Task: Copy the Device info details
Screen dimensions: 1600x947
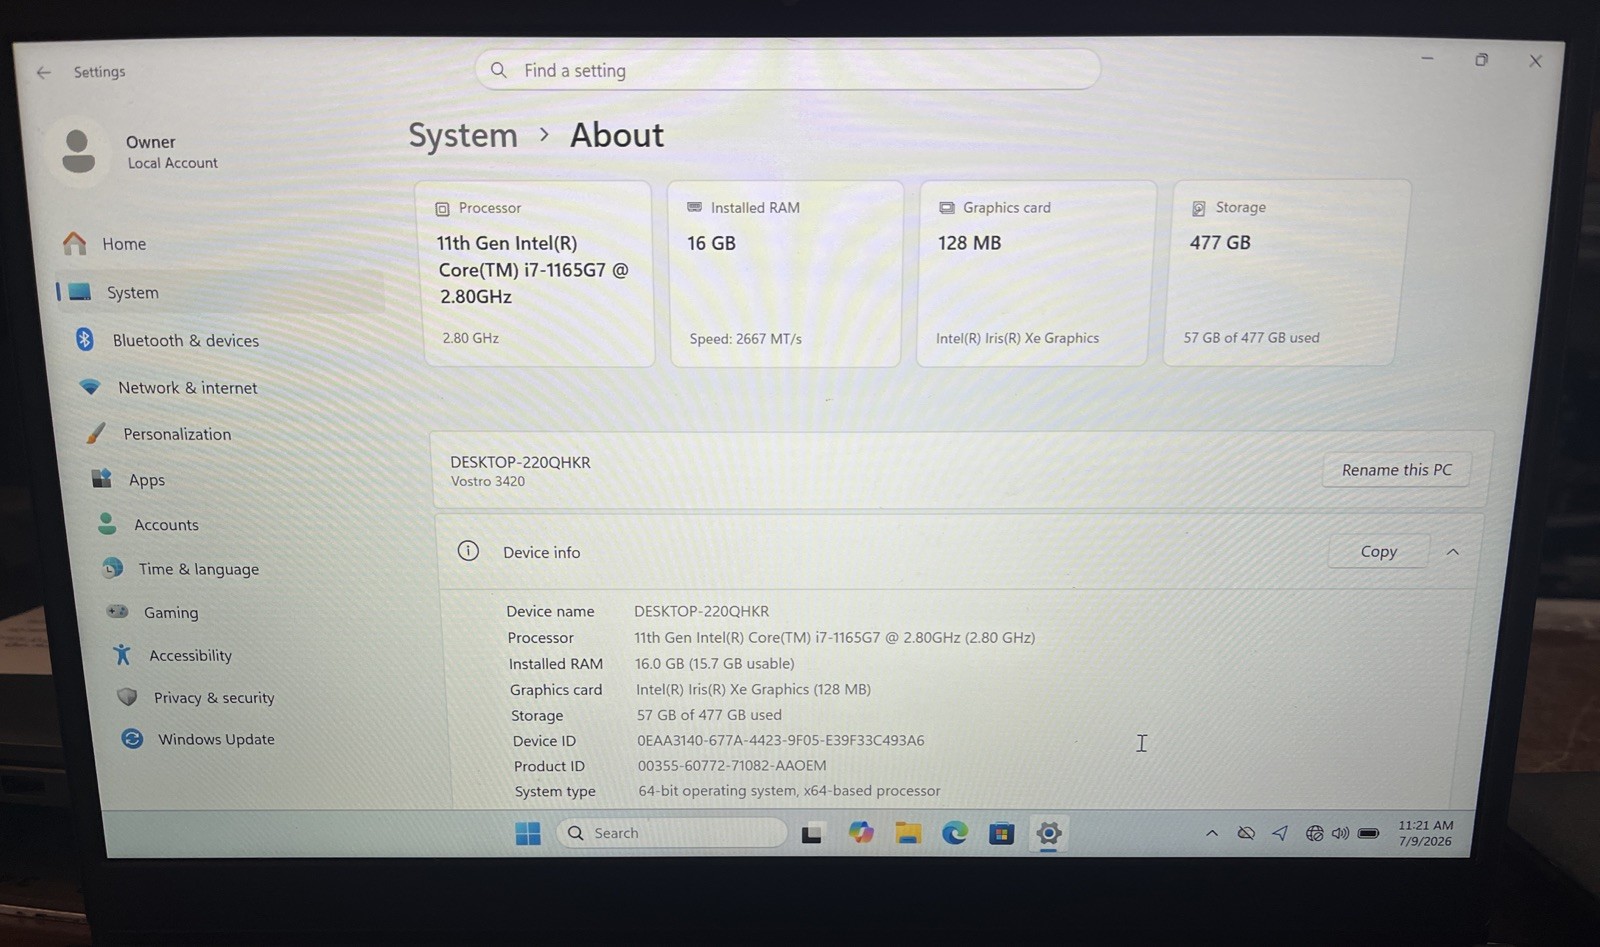Action: pyautogui.click(x=1378, y=552)
